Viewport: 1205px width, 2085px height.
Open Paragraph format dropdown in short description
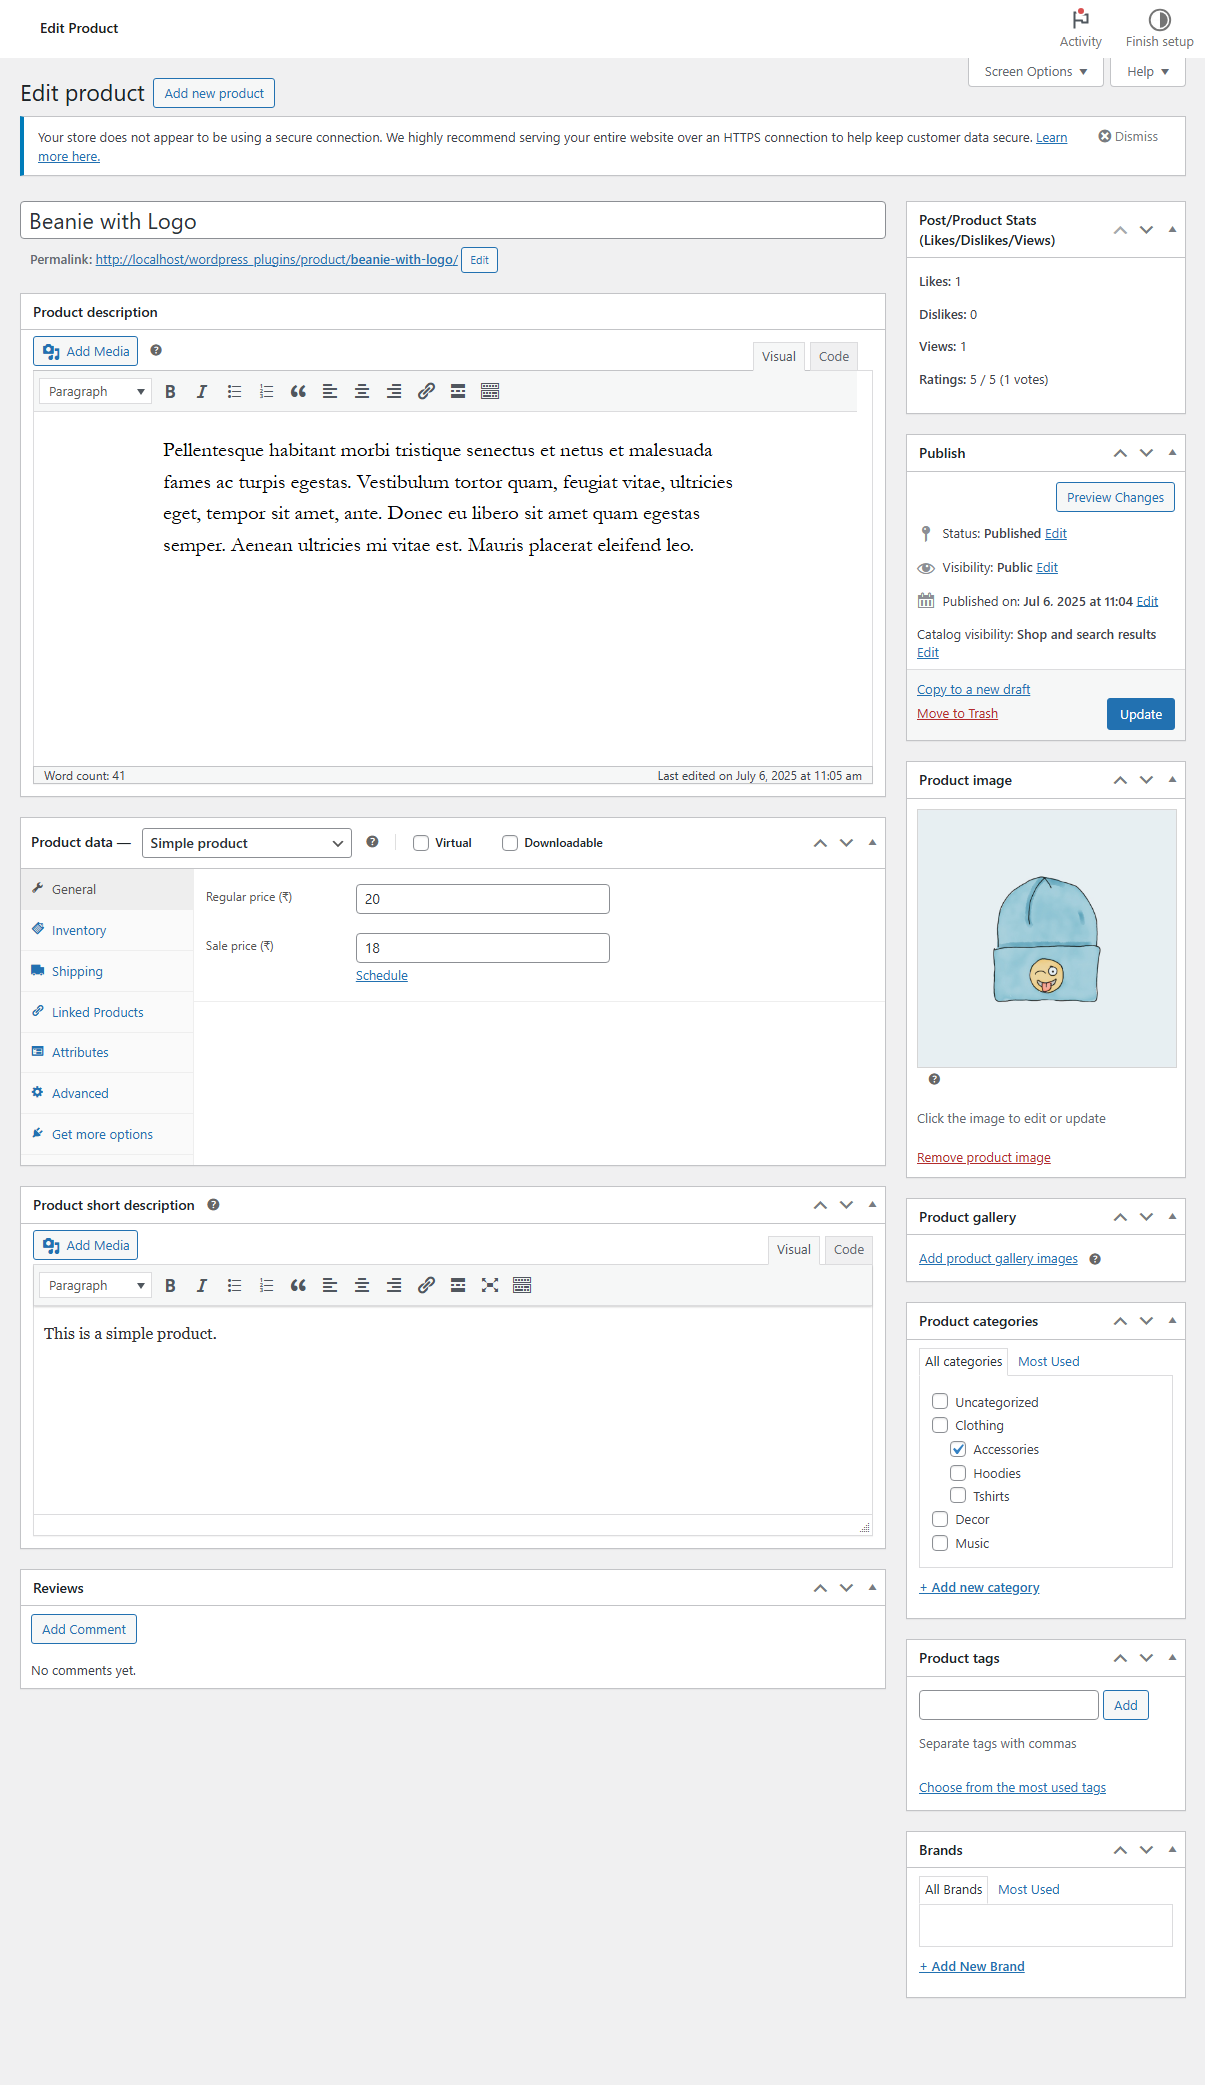pos(96,1285)
